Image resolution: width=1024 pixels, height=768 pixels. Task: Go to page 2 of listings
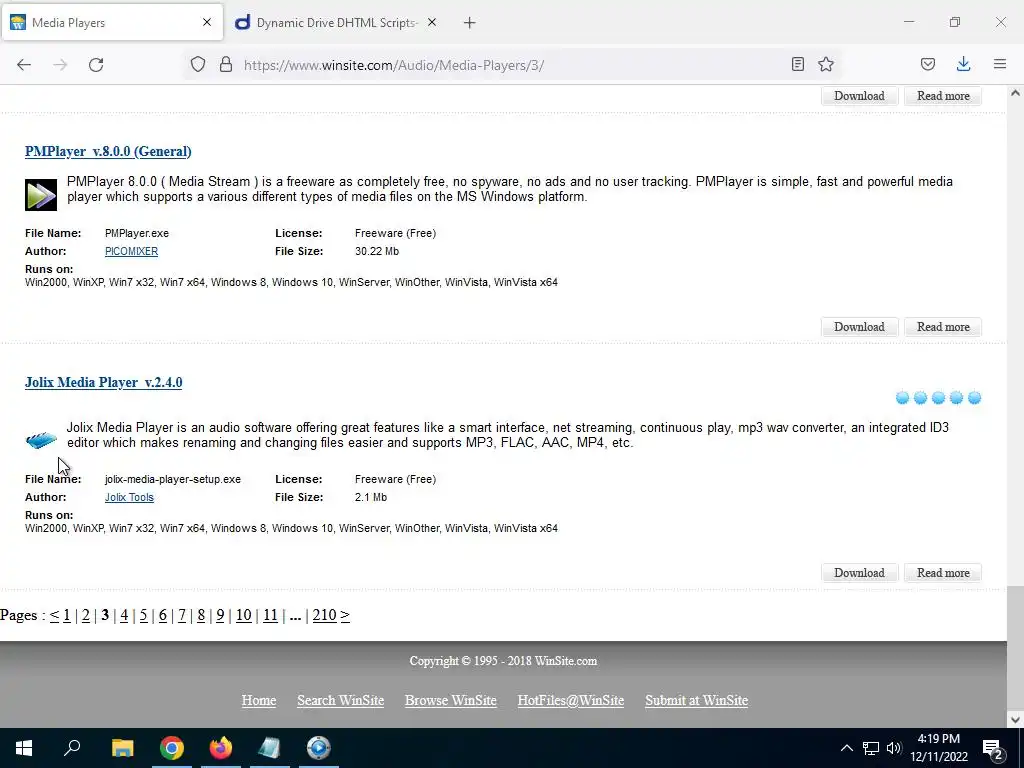86,616
